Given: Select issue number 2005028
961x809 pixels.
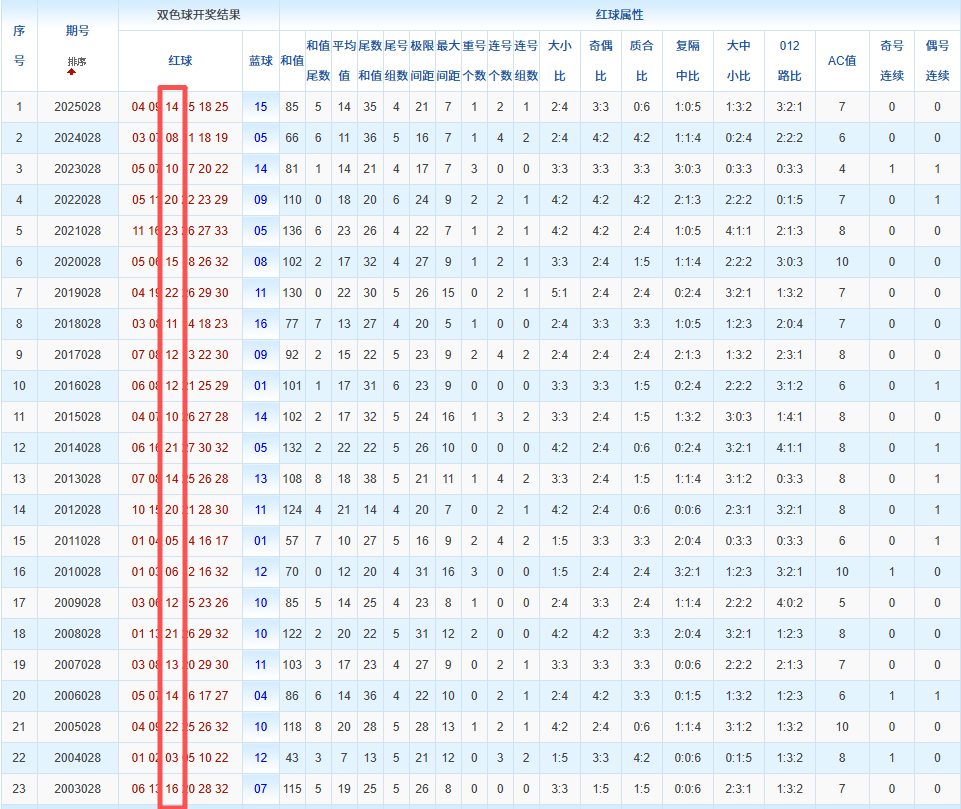Looking at the screenshot, I should point(77,727).
